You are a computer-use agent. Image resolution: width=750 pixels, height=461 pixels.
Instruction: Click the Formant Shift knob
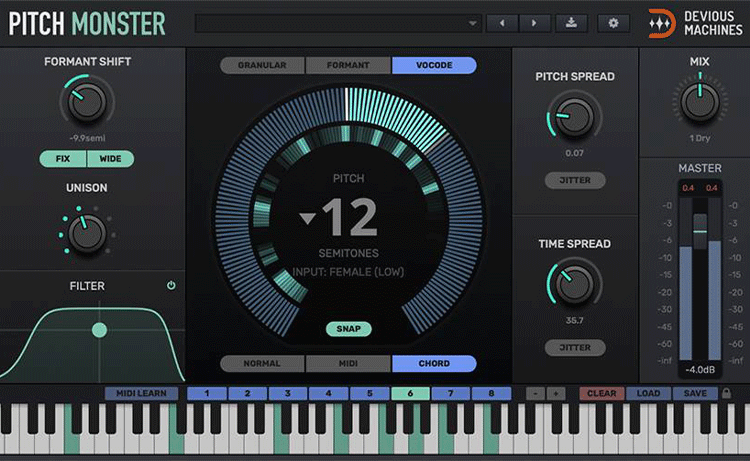[x=87, y=101]
